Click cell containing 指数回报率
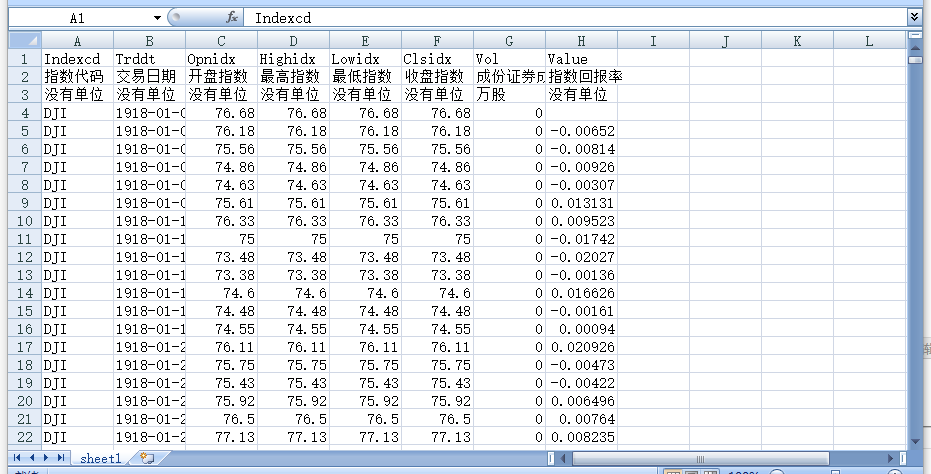931x474 pixels. coord(581,77)
